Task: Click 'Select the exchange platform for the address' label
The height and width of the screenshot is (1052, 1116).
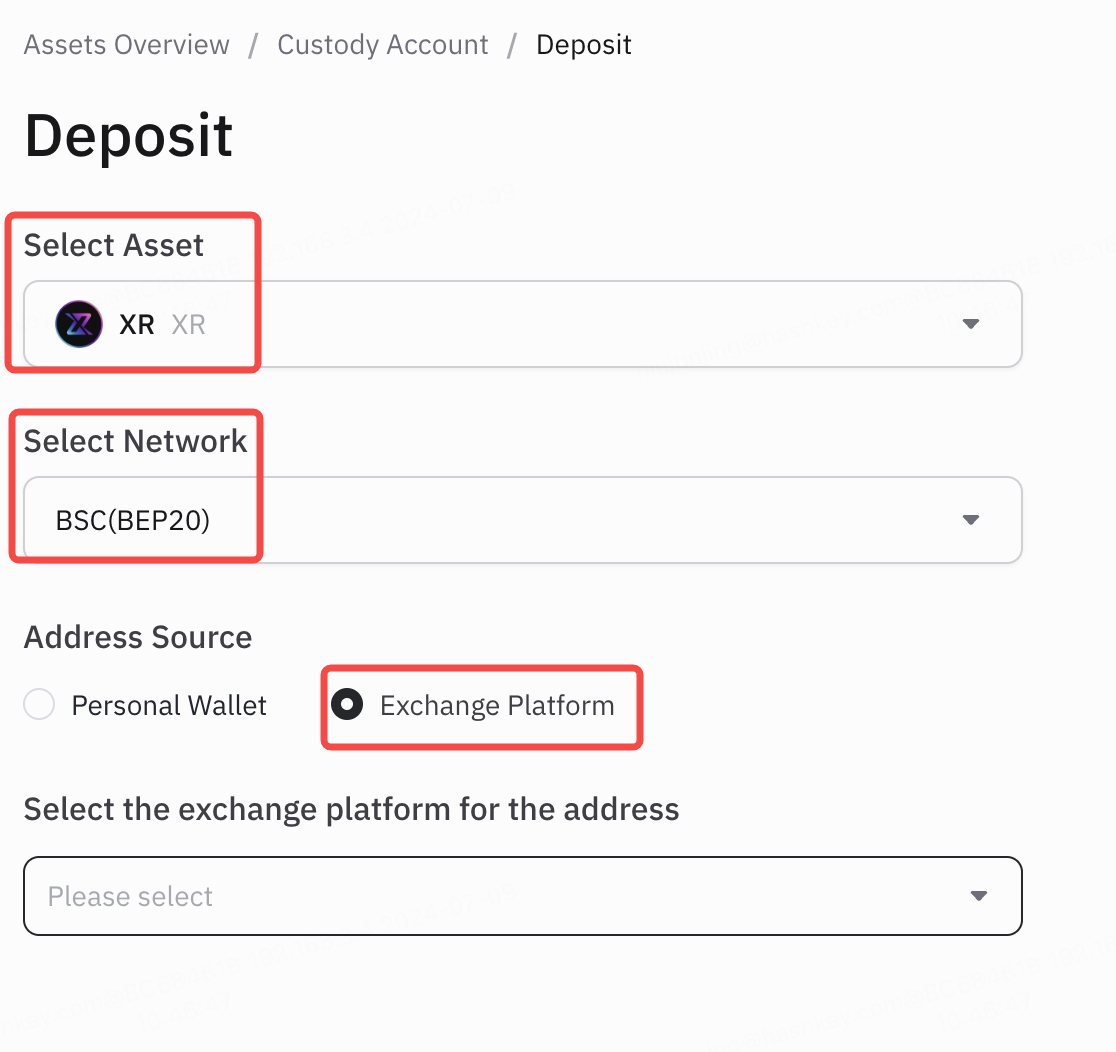Action: point(352,809)
